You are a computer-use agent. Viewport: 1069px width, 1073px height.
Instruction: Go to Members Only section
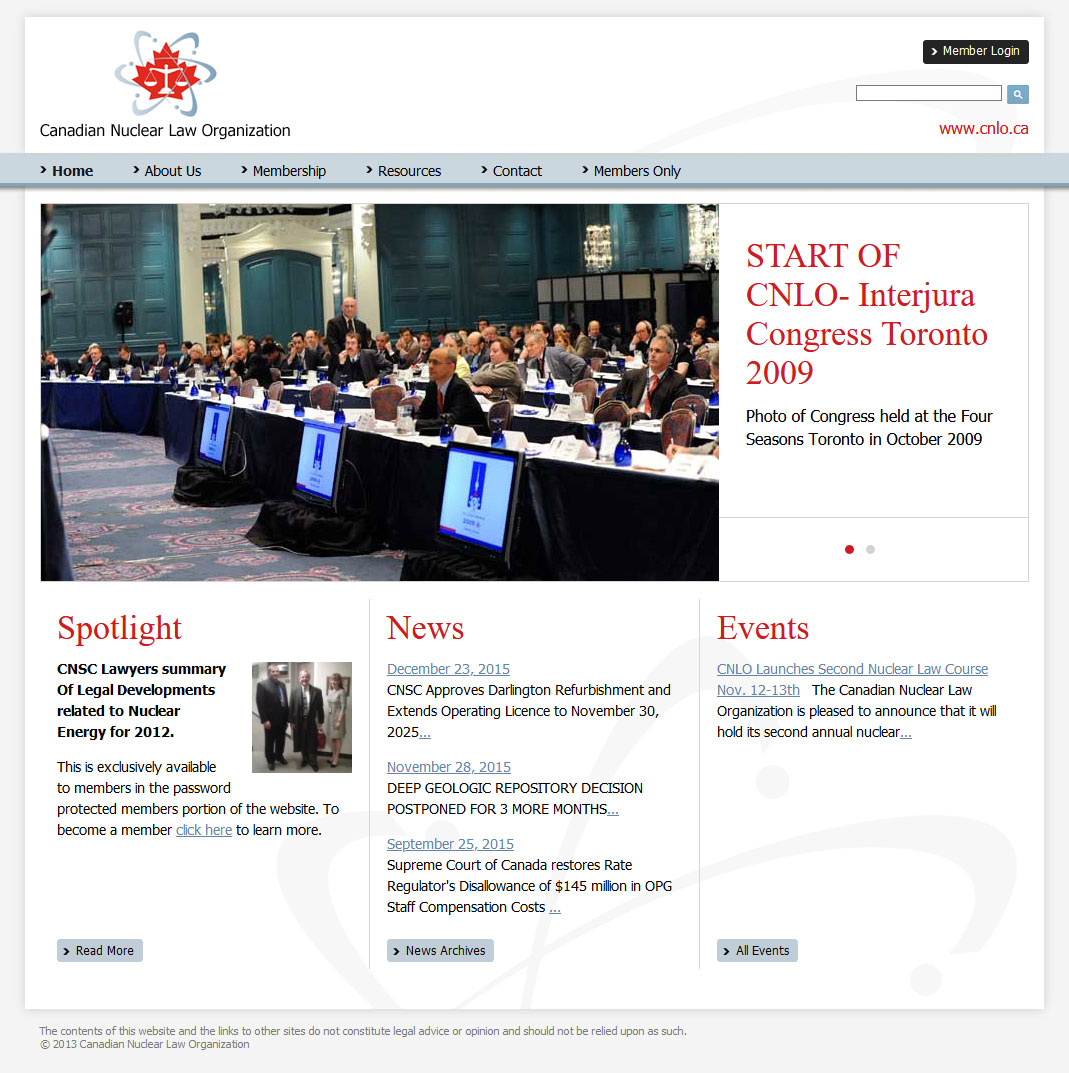pyautogui.click(x=631, y=170)
